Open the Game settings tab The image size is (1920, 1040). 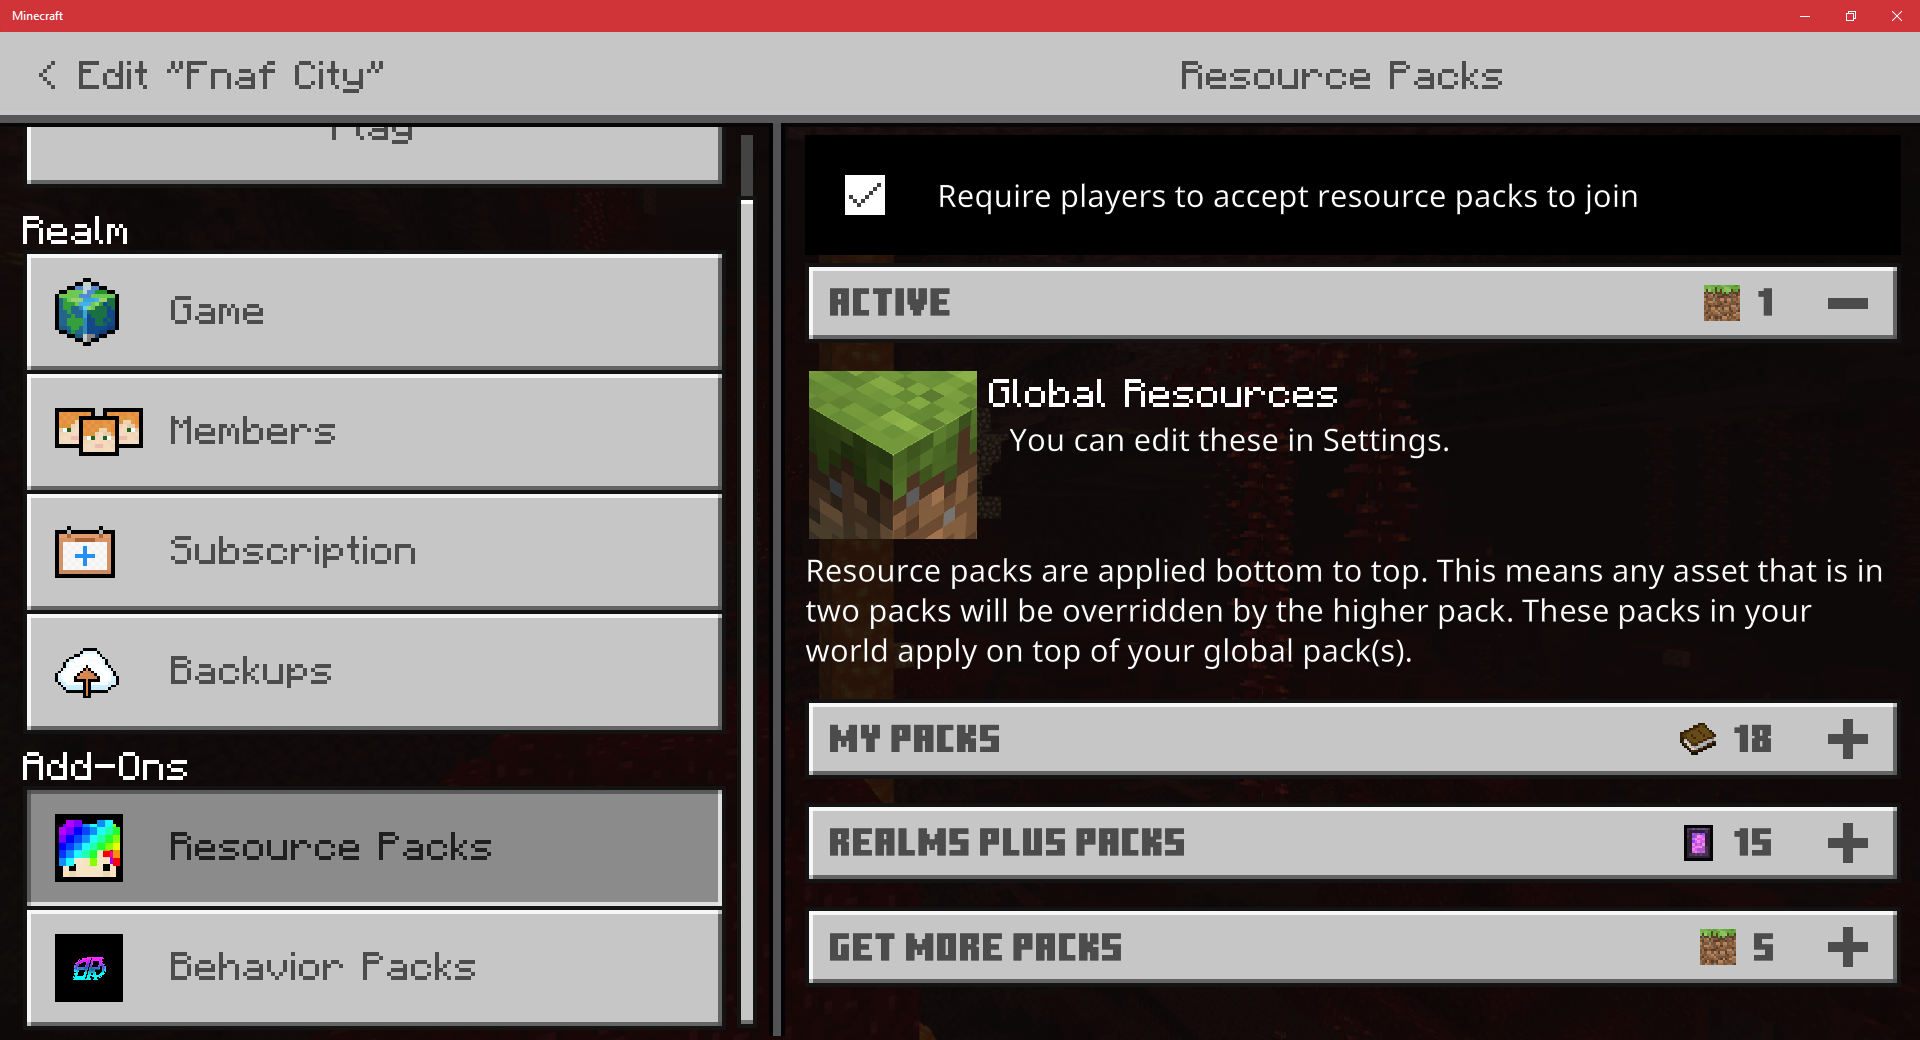click(x=374, y=312)
